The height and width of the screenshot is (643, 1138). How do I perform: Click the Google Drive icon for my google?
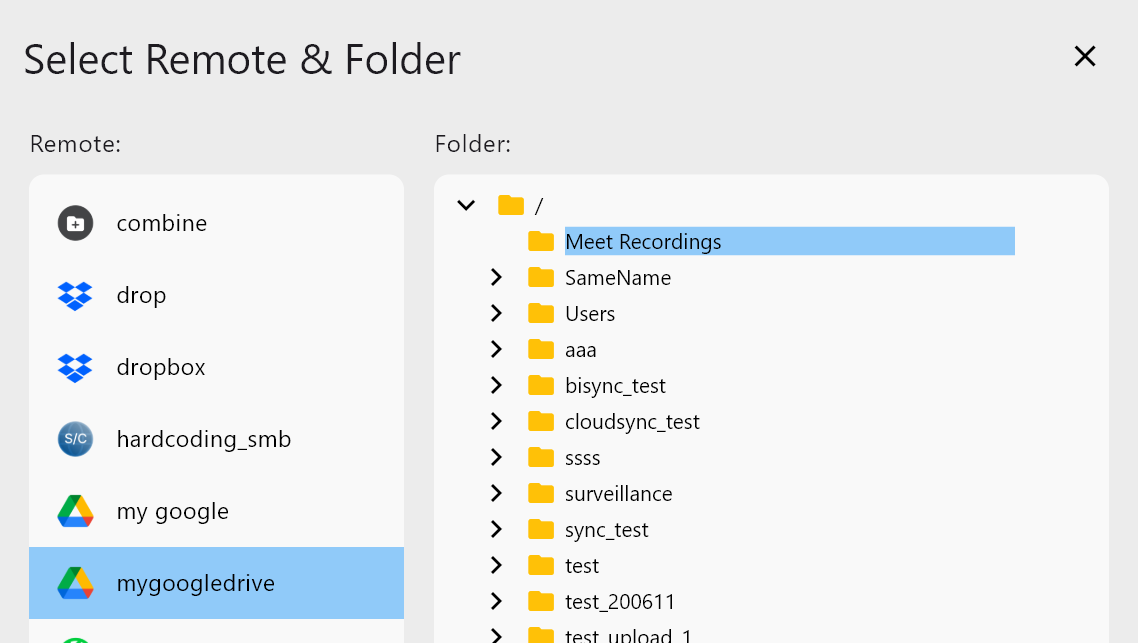point(75,511)
